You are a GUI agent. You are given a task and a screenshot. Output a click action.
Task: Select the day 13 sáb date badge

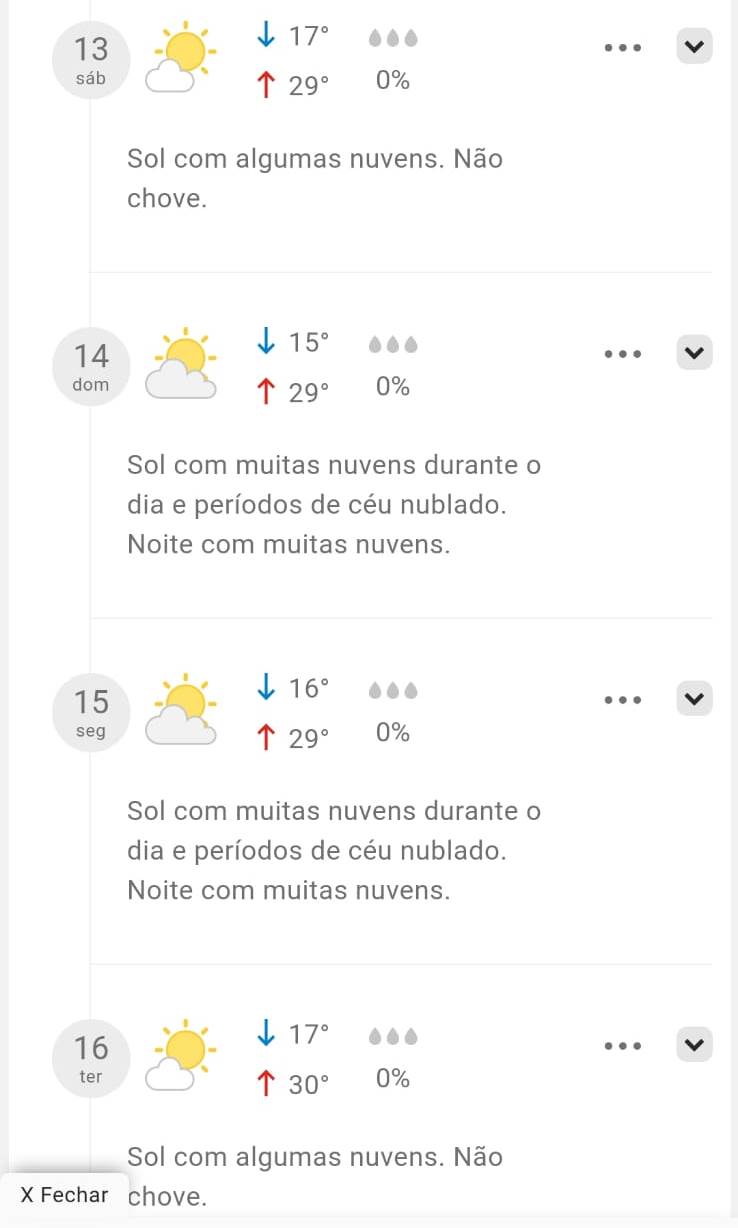[91, 59]
